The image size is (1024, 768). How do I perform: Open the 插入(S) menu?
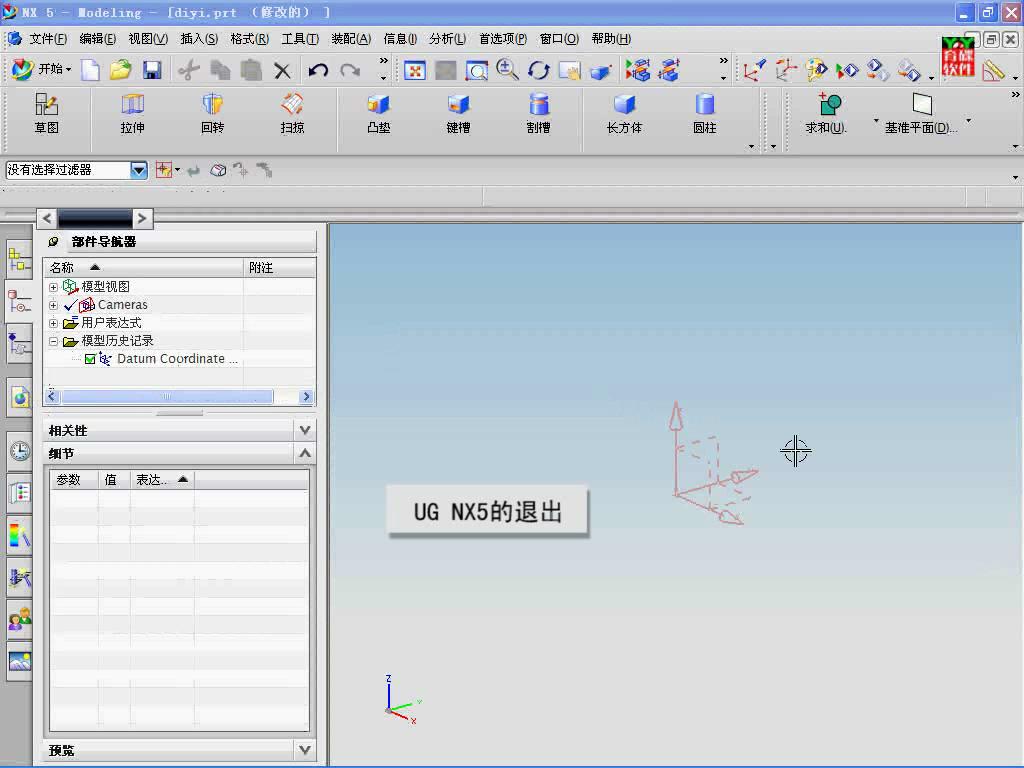[x=199, y=39]
